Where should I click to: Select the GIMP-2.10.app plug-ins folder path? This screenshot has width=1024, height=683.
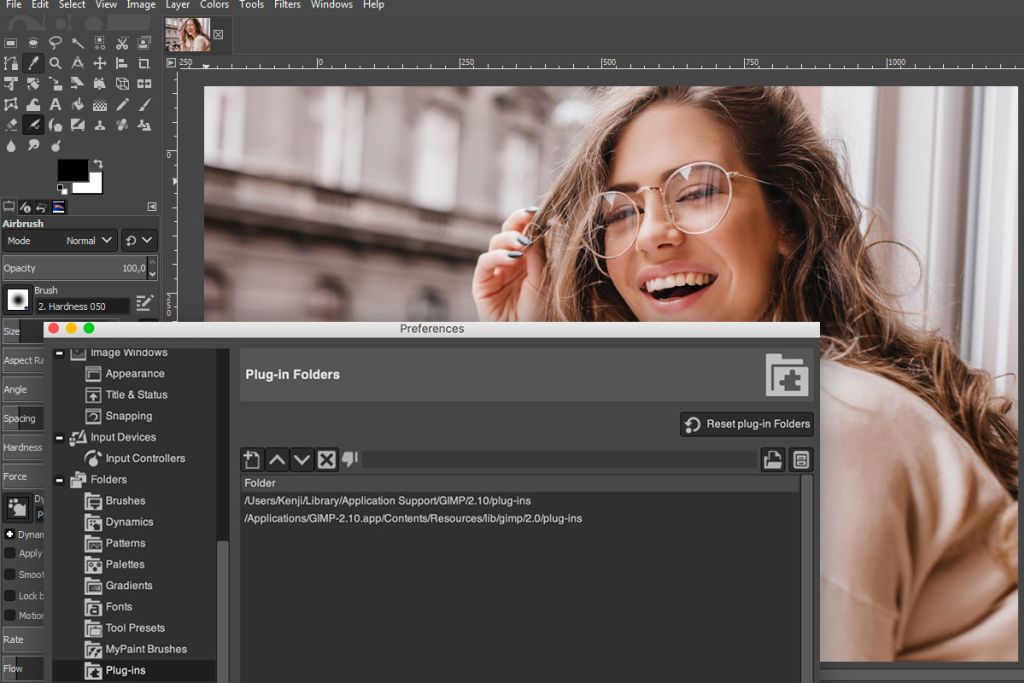tap(413, 519)
